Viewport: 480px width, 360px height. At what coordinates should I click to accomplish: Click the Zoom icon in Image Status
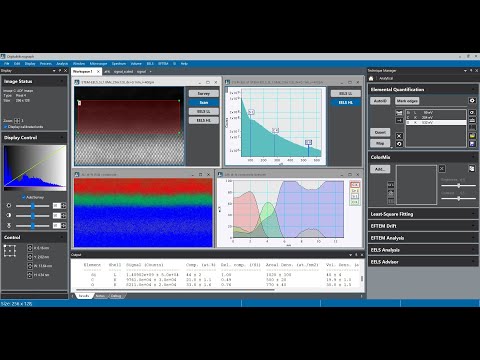pos(17,121)
